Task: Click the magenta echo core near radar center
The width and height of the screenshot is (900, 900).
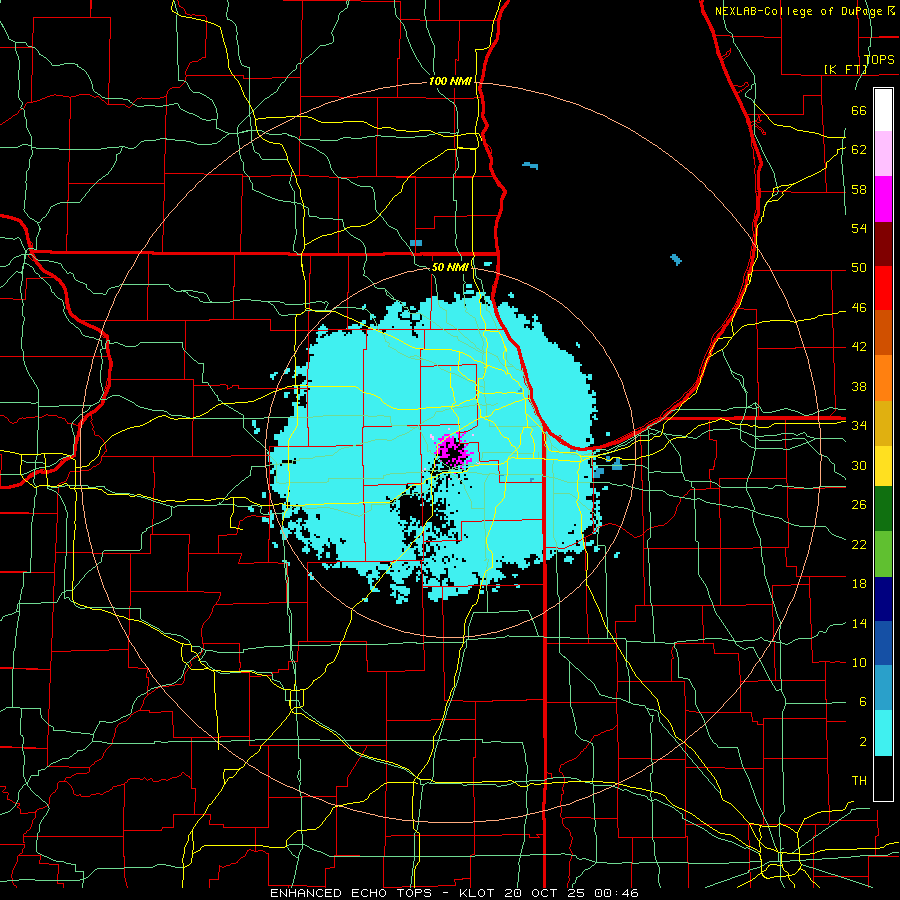Action: 452,449
